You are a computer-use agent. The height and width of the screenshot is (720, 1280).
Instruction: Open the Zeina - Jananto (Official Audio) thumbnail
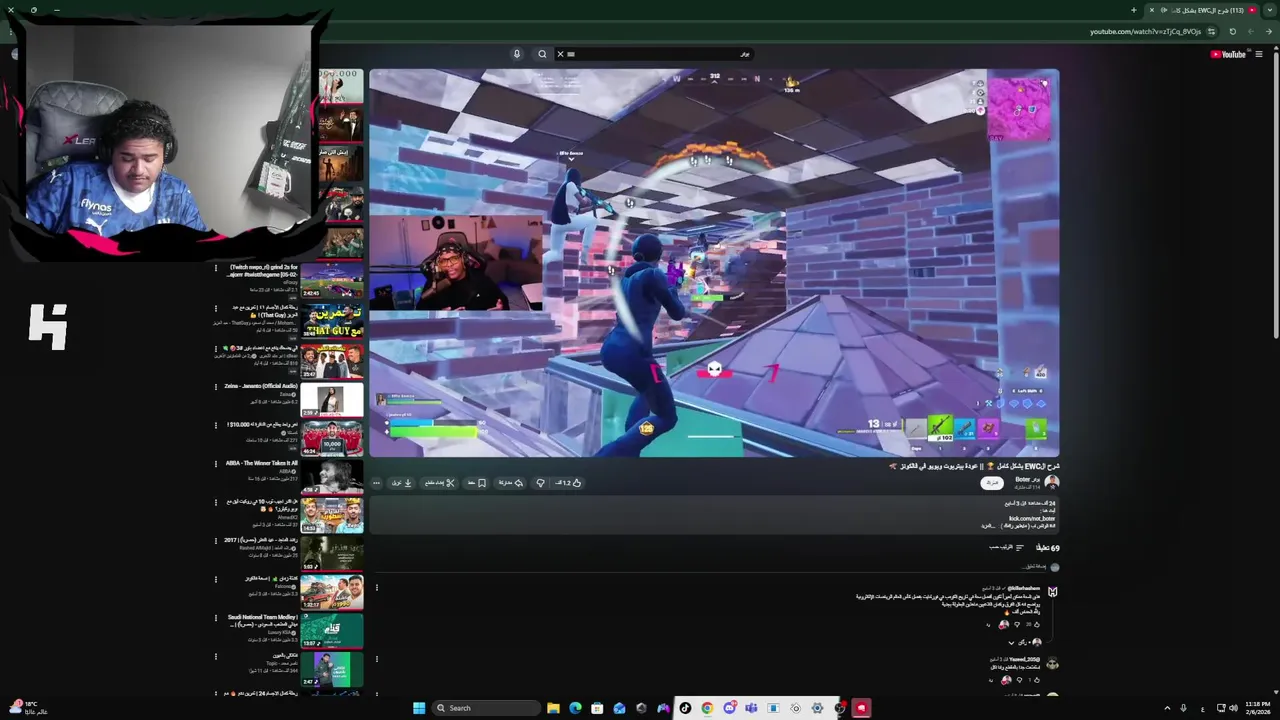coord(332,399)
